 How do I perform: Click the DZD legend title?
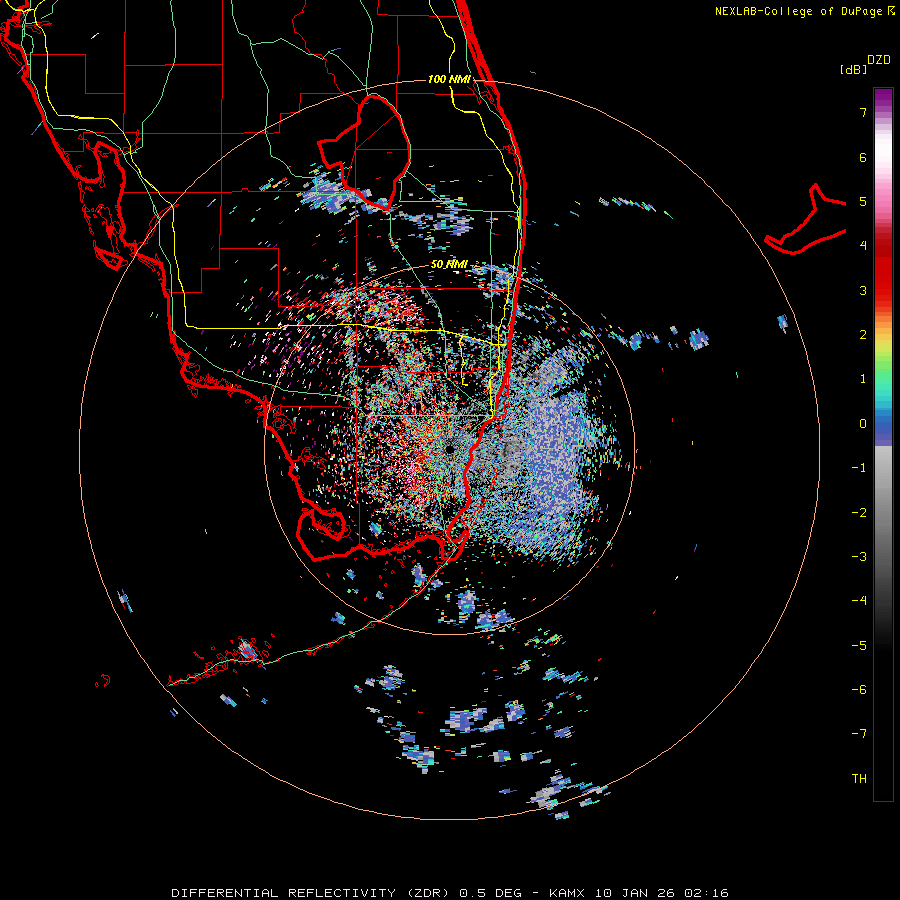click(x=879, y=60)
